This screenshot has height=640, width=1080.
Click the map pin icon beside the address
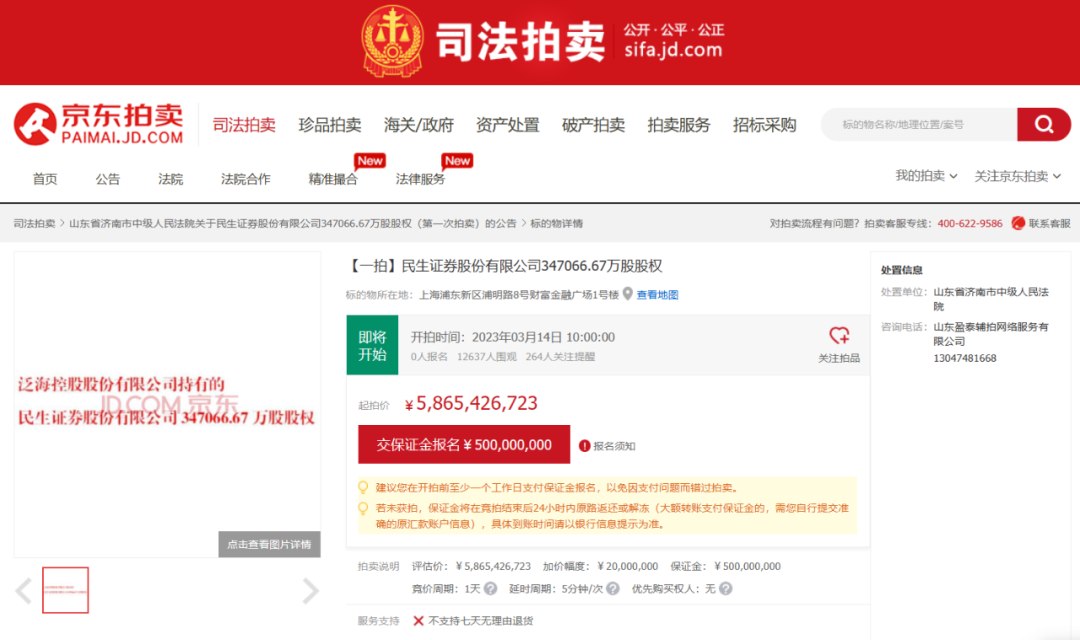pyautogui.click(x=628, y=294)
